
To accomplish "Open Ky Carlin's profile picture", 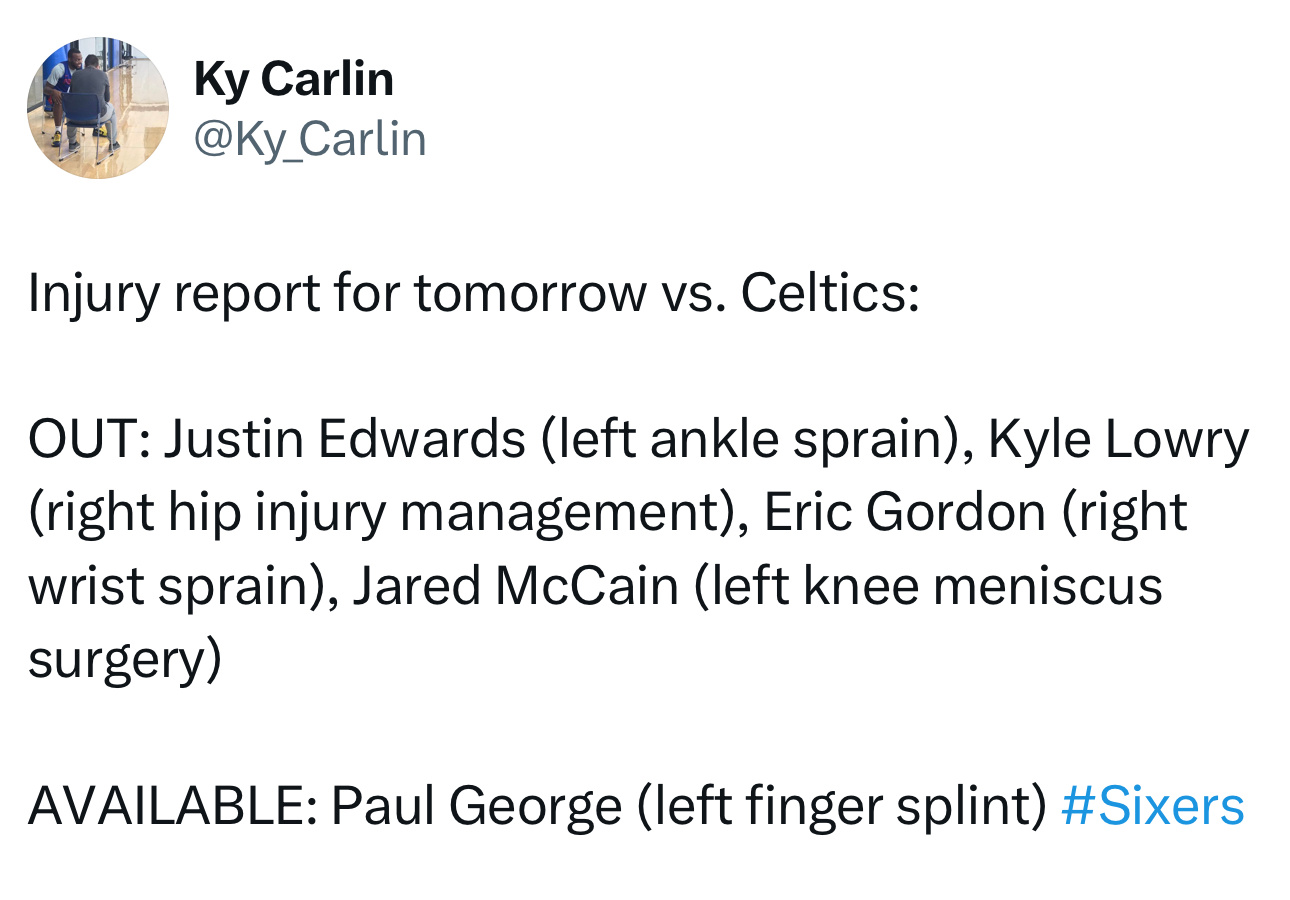I will point(98,108).
